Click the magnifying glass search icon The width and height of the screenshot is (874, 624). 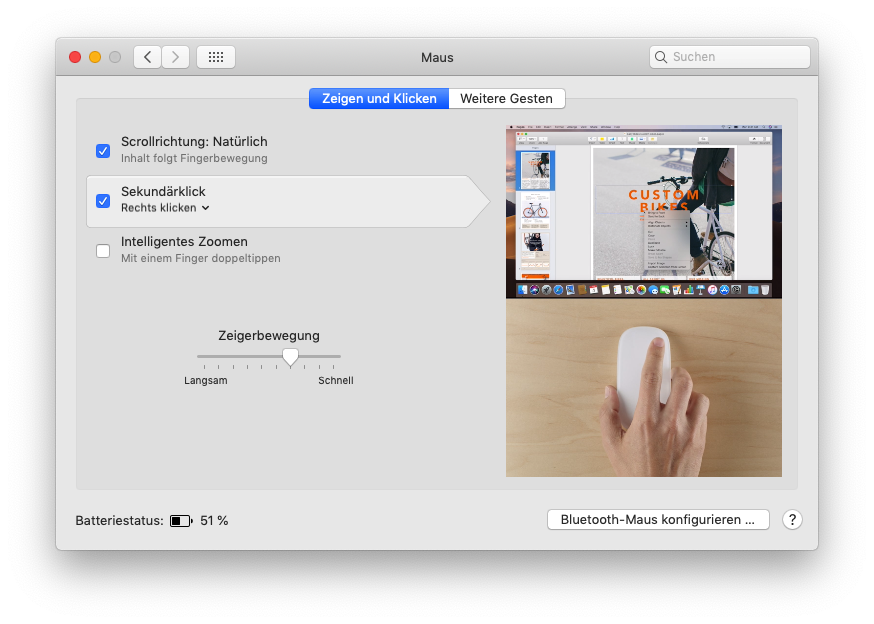point(662,57)
